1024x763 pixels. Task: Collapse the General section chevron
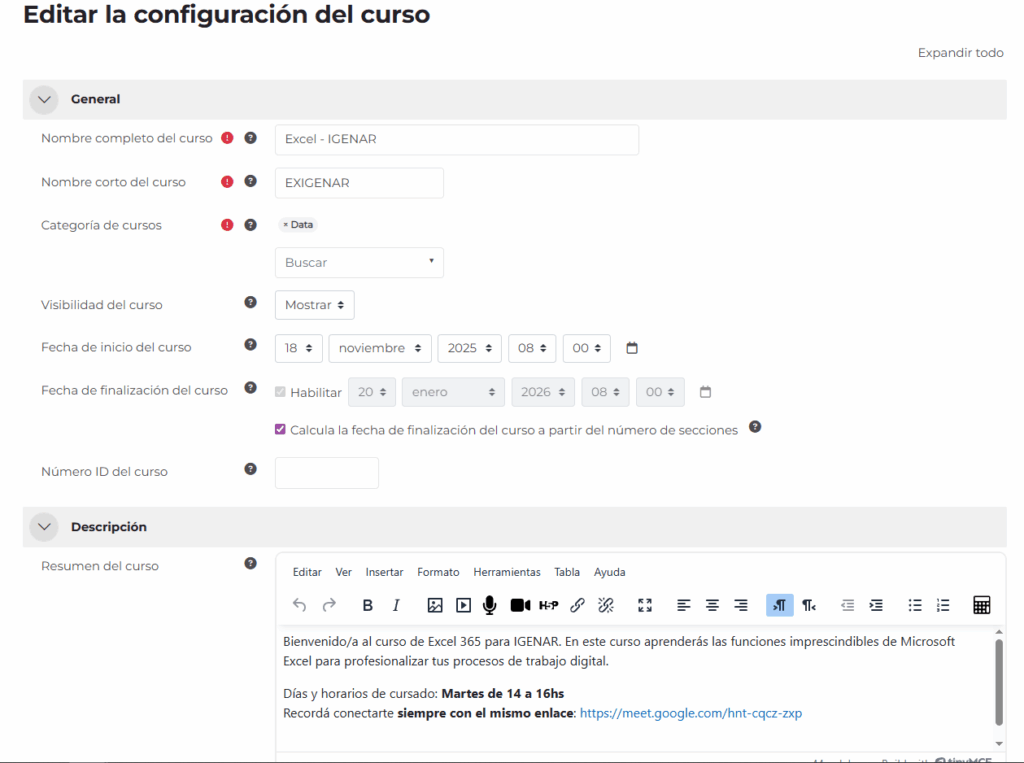tap(44, 99)
